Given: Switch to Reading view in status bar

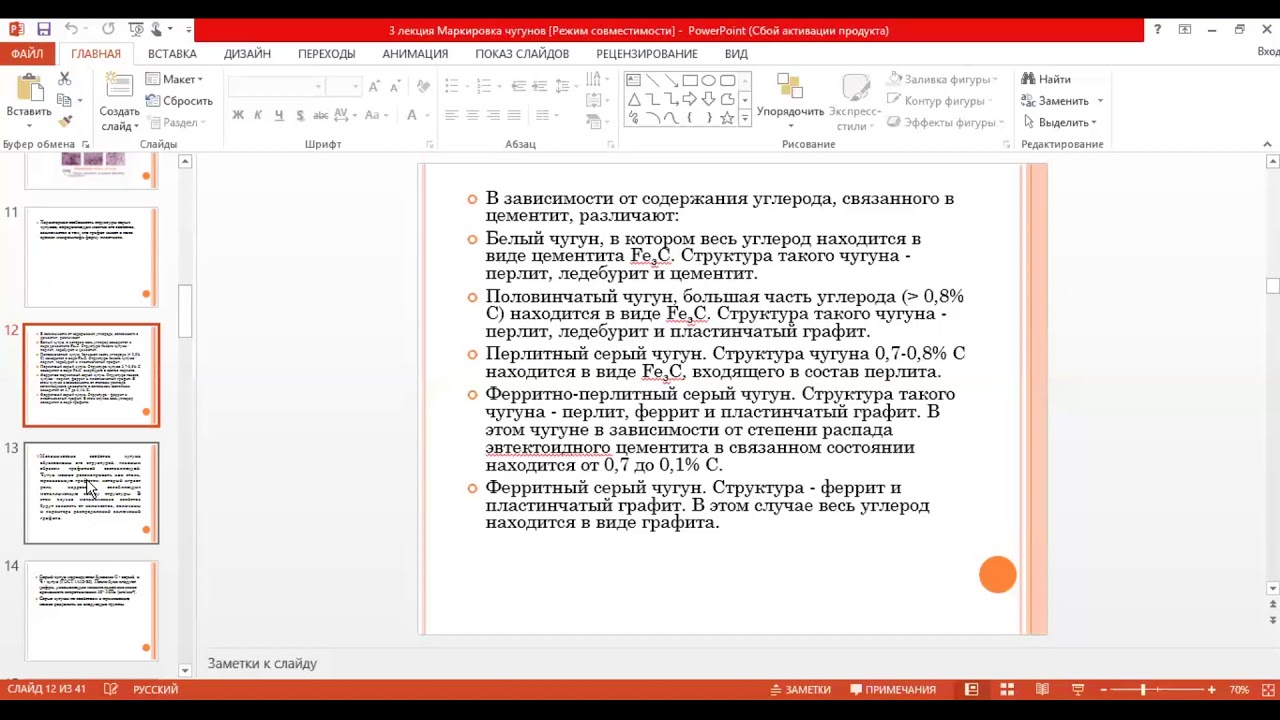Looking at the screenshot, I should pos(1042,690).
